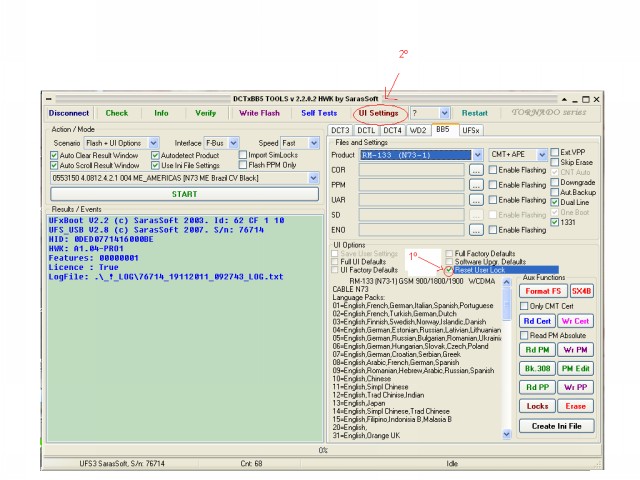This screenshot has height=480, width=640.
Task: Enable the Reset User Lock checkbox
Action: 449,270
